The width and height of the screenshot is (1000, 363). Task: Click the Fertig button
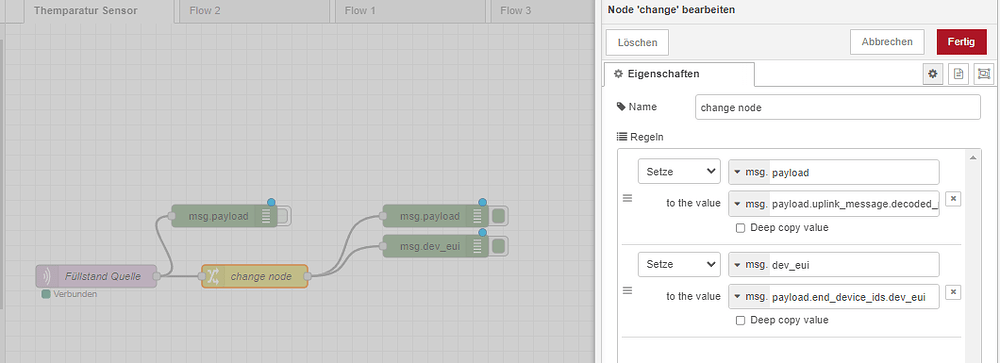coord(960,41)
